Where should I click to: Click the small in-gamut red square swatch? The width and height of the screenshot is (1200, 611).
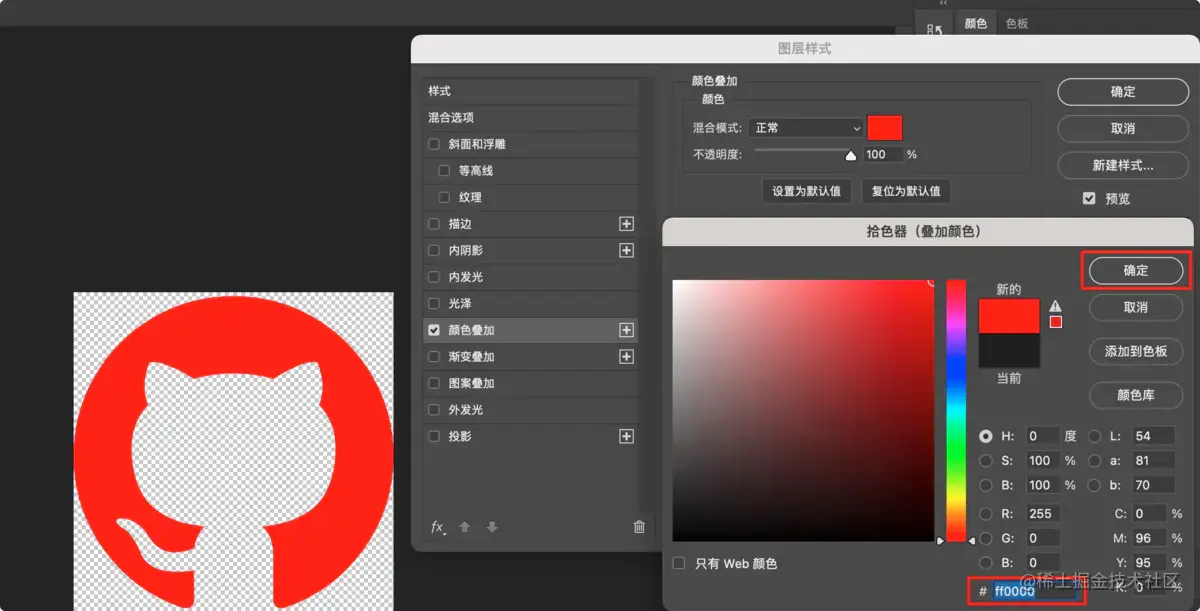click(1055, 322)
